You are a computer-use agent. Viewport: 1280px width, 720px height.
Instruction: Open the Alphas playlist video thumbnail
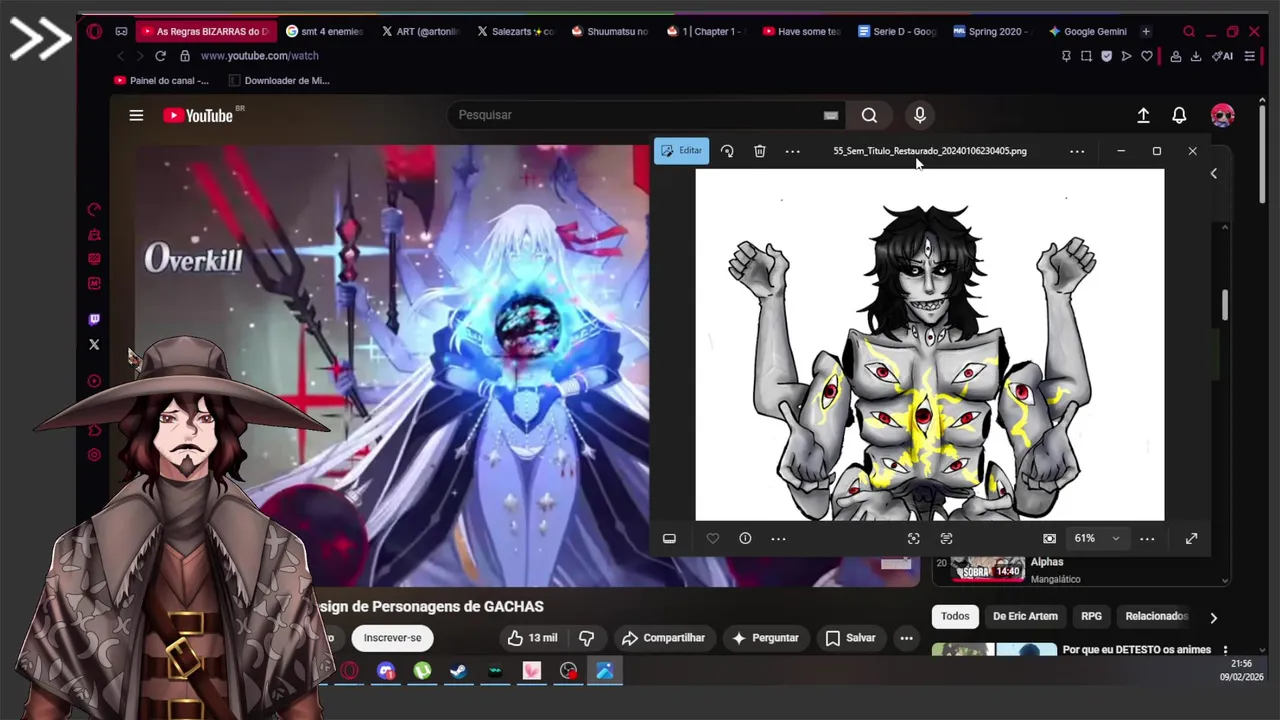point(987,569)
